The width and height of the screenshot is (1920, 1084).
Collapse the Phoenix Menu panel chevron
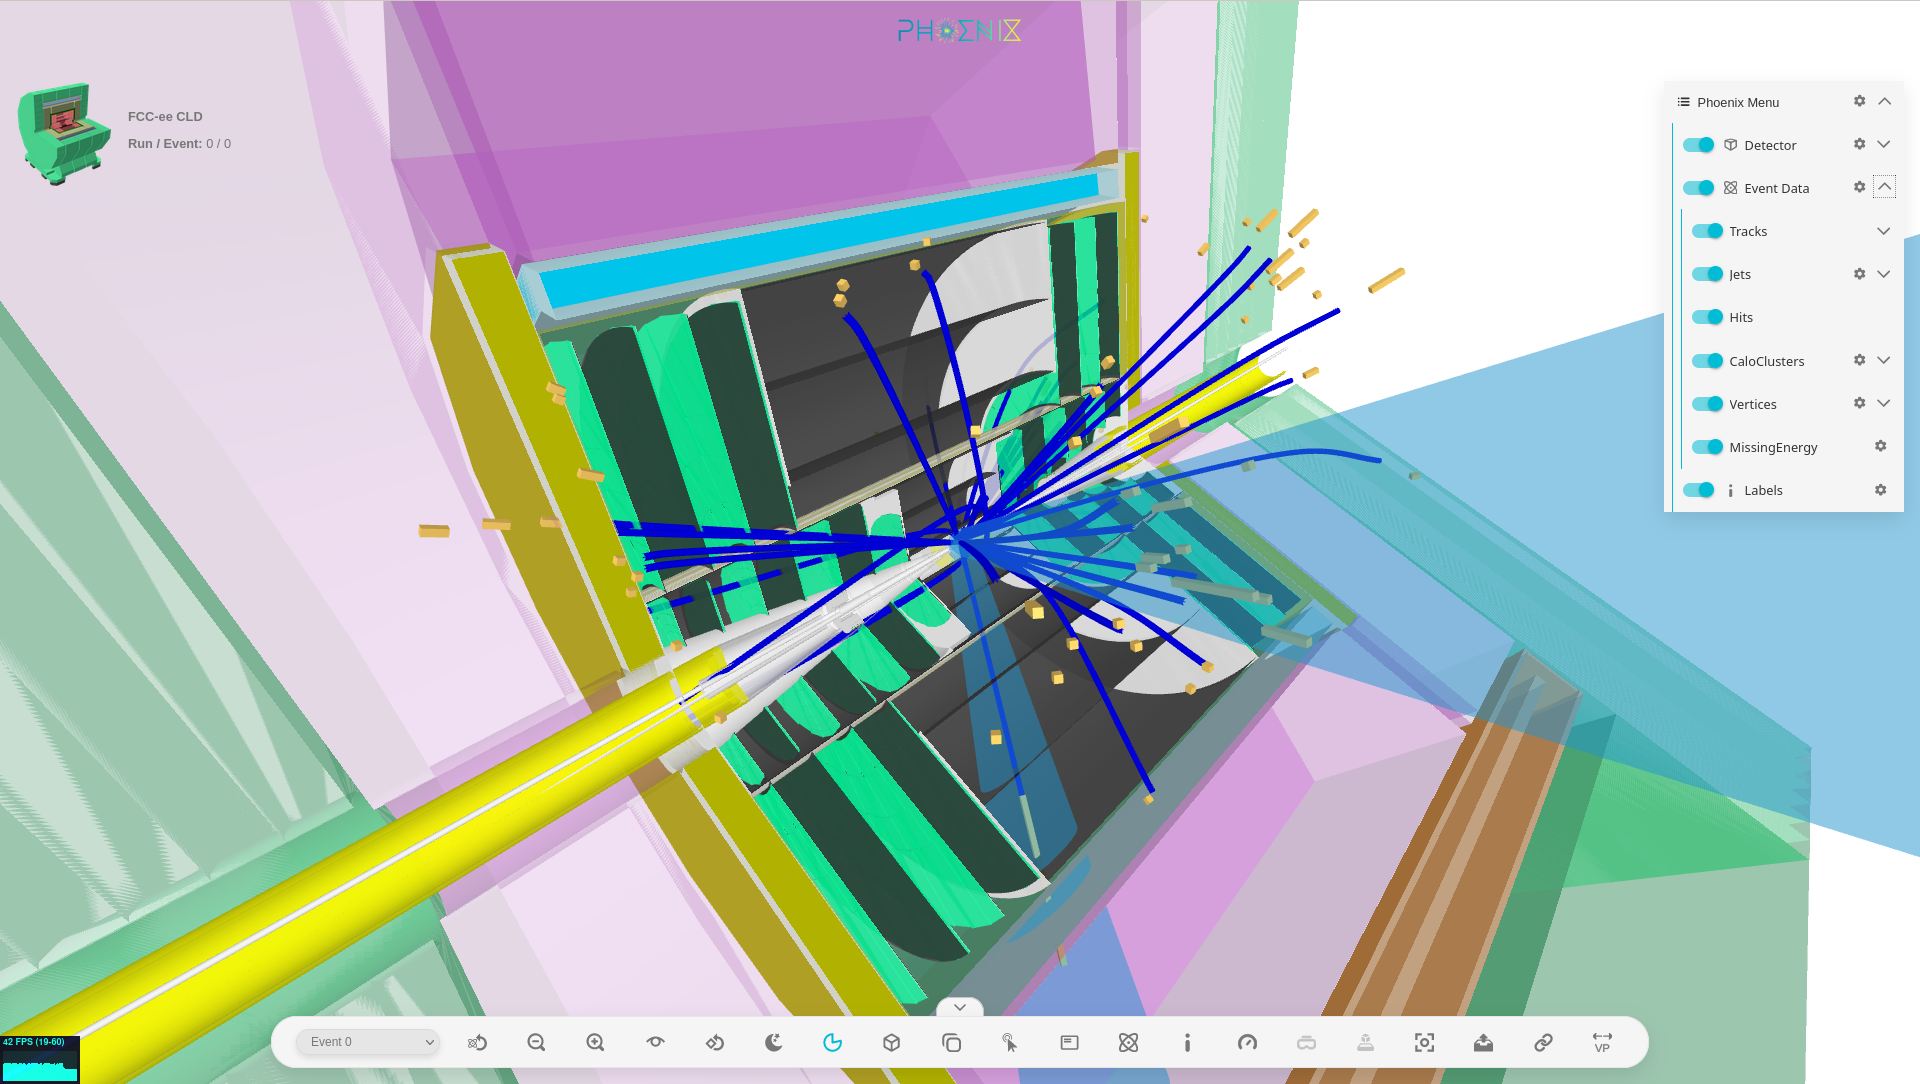pyautogui.click(x=1884, y=102)
